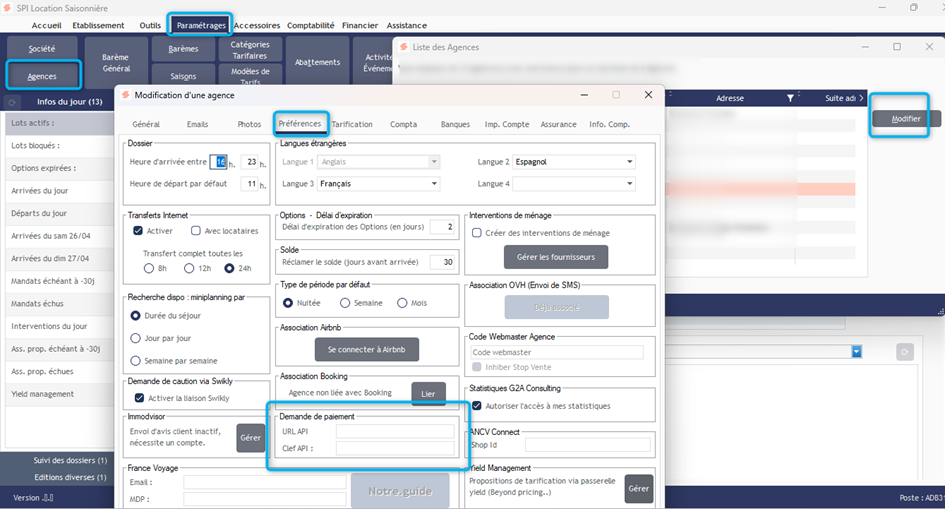Click the filter icon in Adresse column
945x509 pixels.
click(x=790, y=98)
